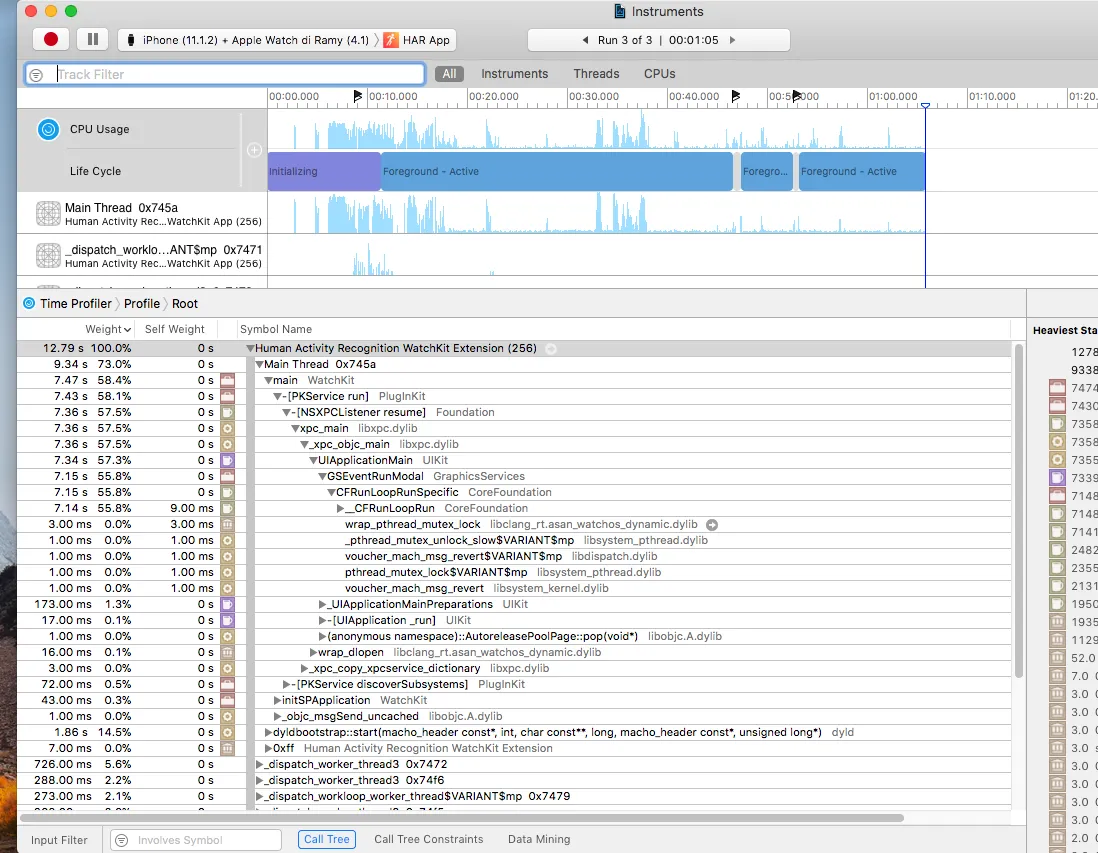Collapse the UIApplicationMain node
The width and height of the screenshot is (1098, 853).
click(314, 460)
